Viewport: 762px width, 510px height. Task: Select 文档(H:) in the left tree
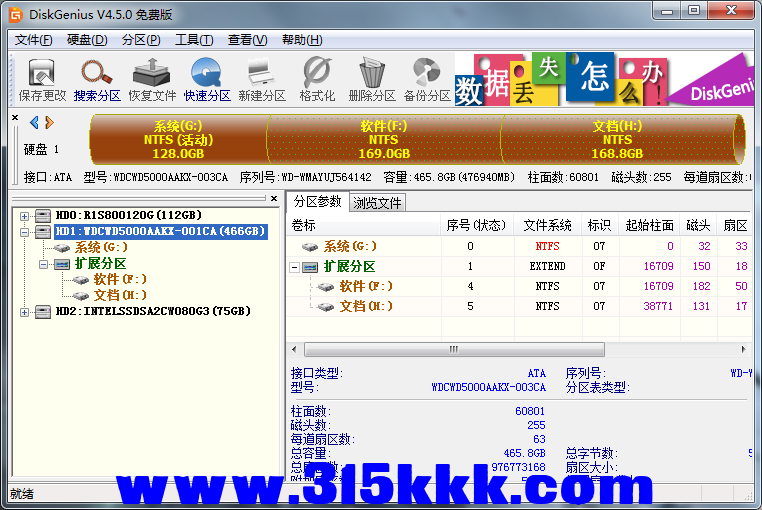120,295
